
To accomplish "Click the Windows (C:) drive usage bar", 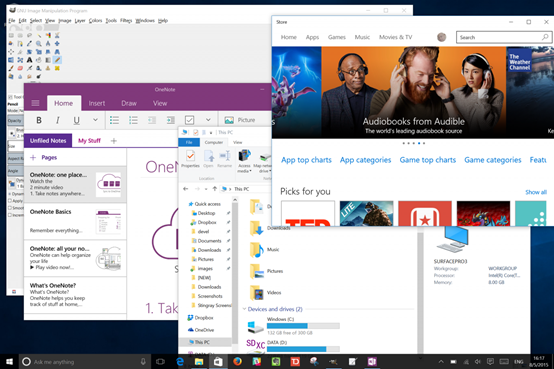I will point(303,326).
